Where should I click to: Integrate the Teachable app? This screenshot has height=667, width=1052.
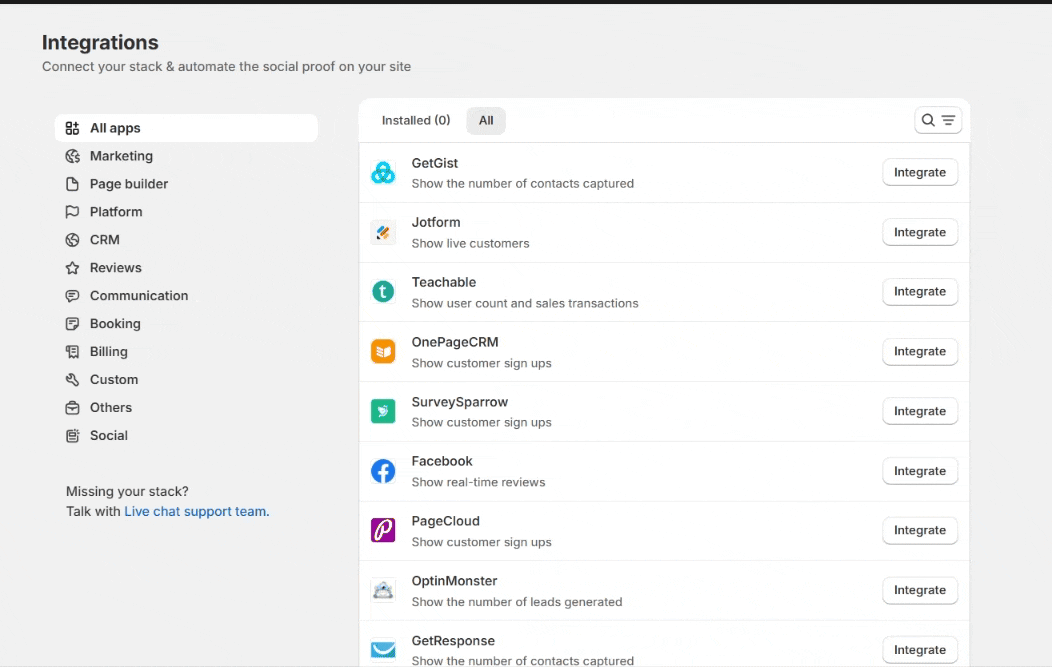919,292
